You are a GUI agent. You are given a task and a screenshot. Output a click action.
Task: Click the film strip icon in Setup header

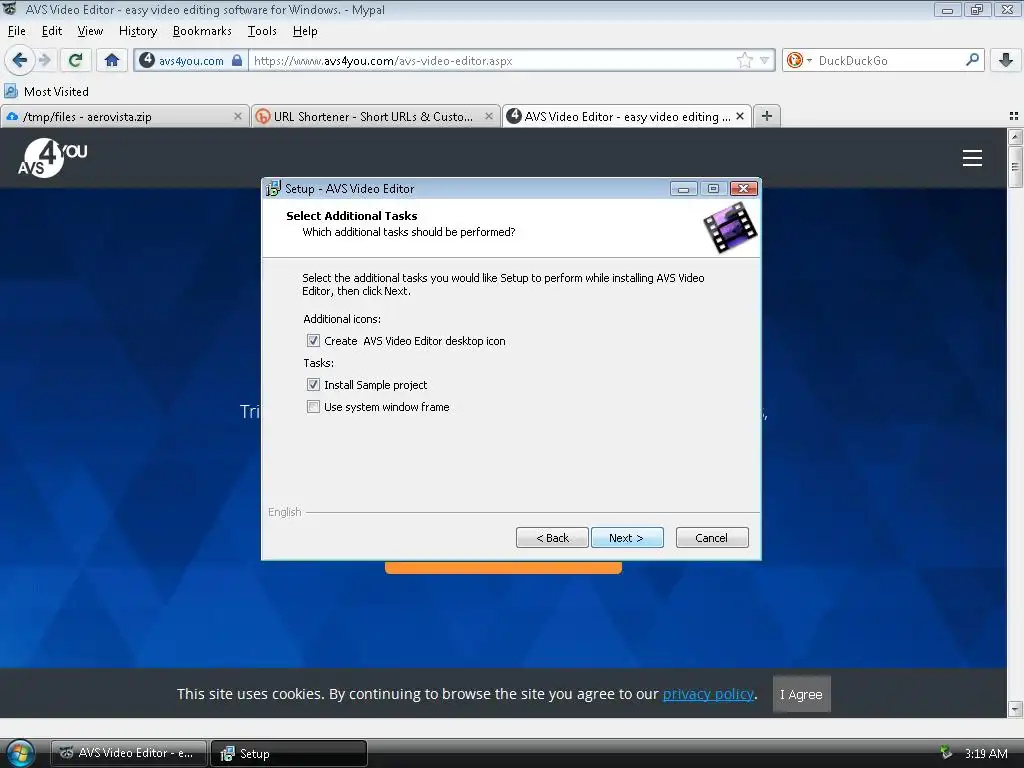(730, 227)
